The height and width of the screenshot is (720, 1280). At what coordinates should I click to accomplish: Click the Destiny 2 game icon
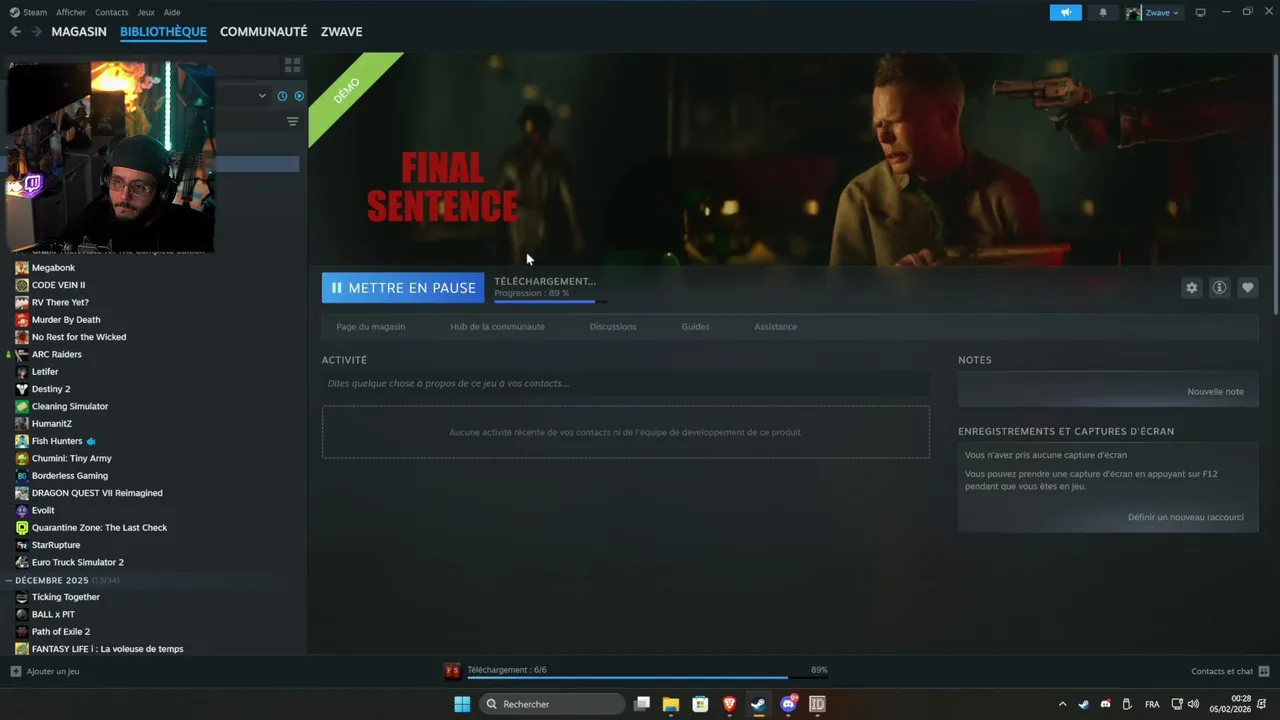(22, 389)
